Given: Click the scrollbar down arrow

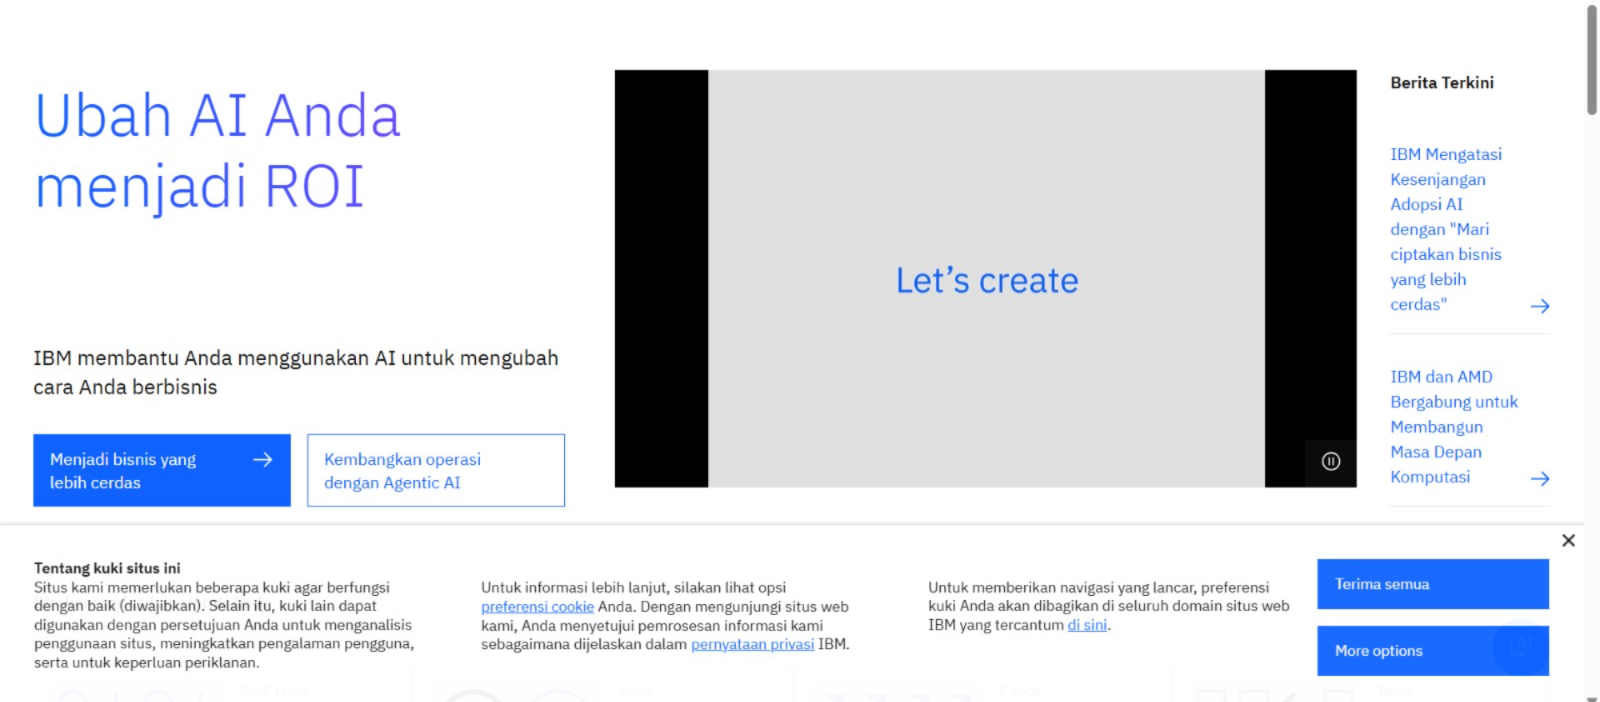Looking at the screenshot, I should [1591, 697].
